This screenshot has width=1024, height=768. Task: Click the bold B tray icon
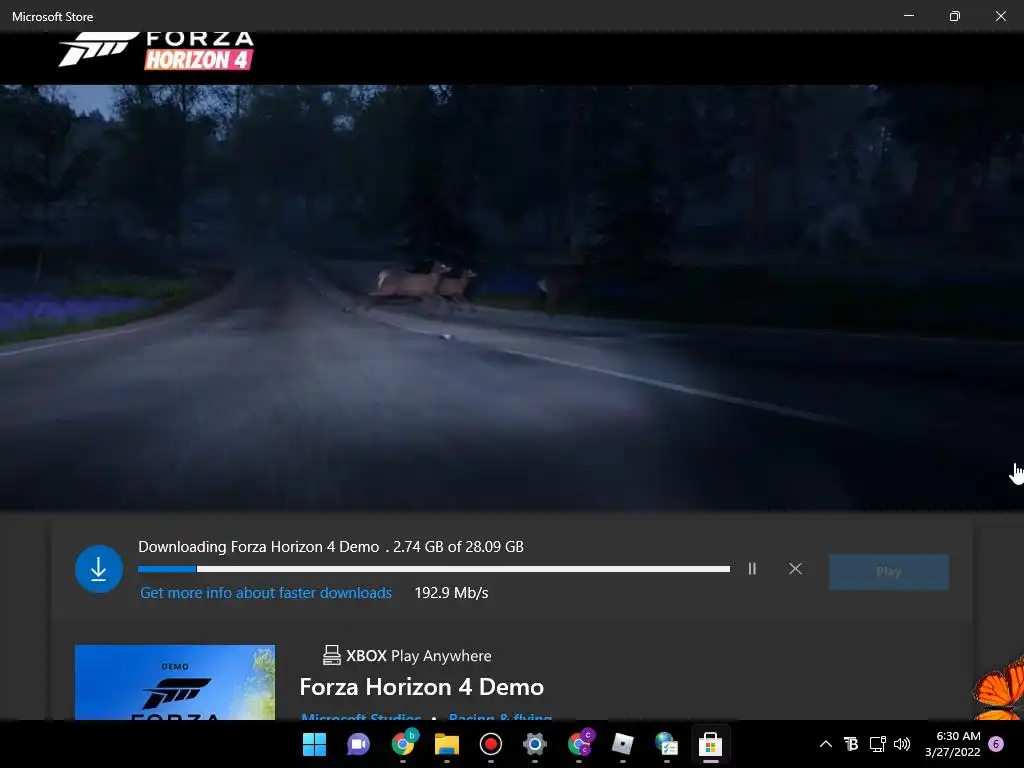click(x=850, y=744)
